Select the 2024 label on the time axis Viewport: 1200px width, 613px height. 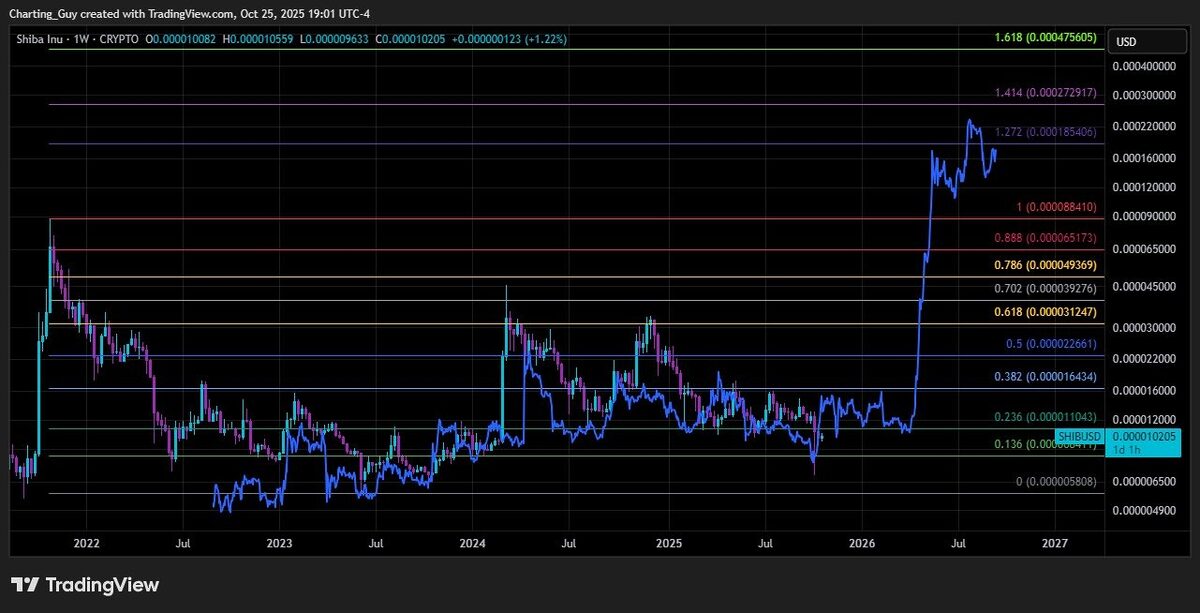471,543
